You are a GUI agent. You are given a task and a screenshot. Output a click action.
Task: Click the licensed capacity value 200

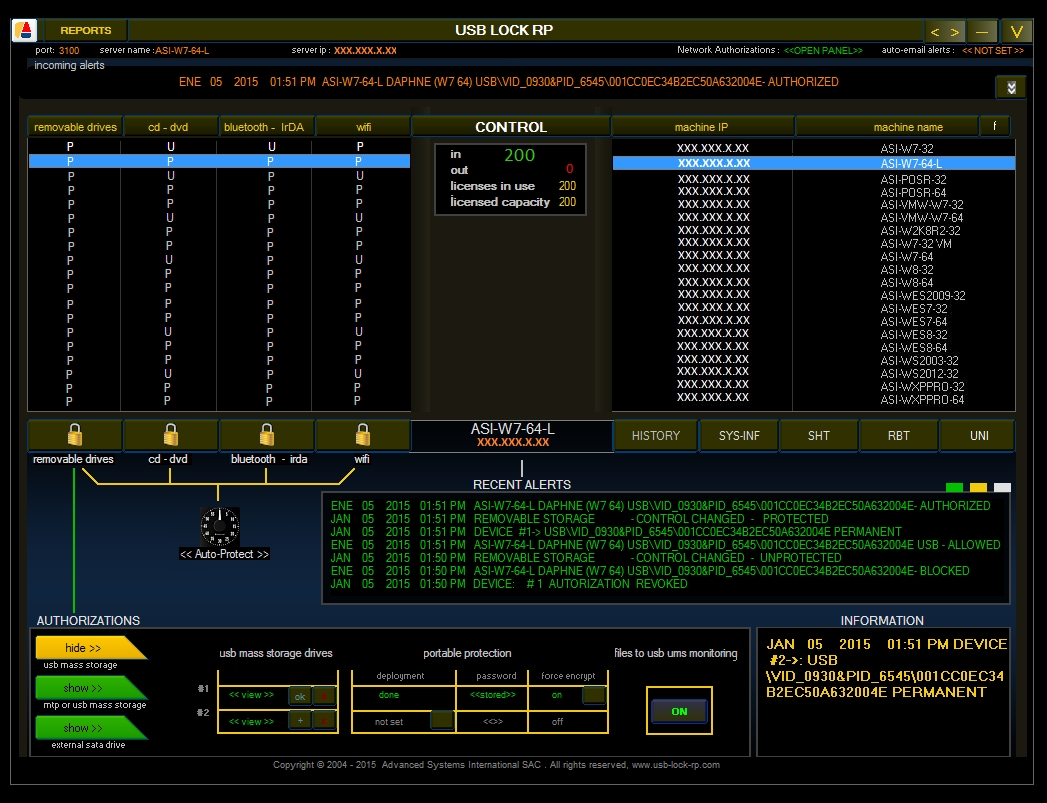(x=567, y=202)
